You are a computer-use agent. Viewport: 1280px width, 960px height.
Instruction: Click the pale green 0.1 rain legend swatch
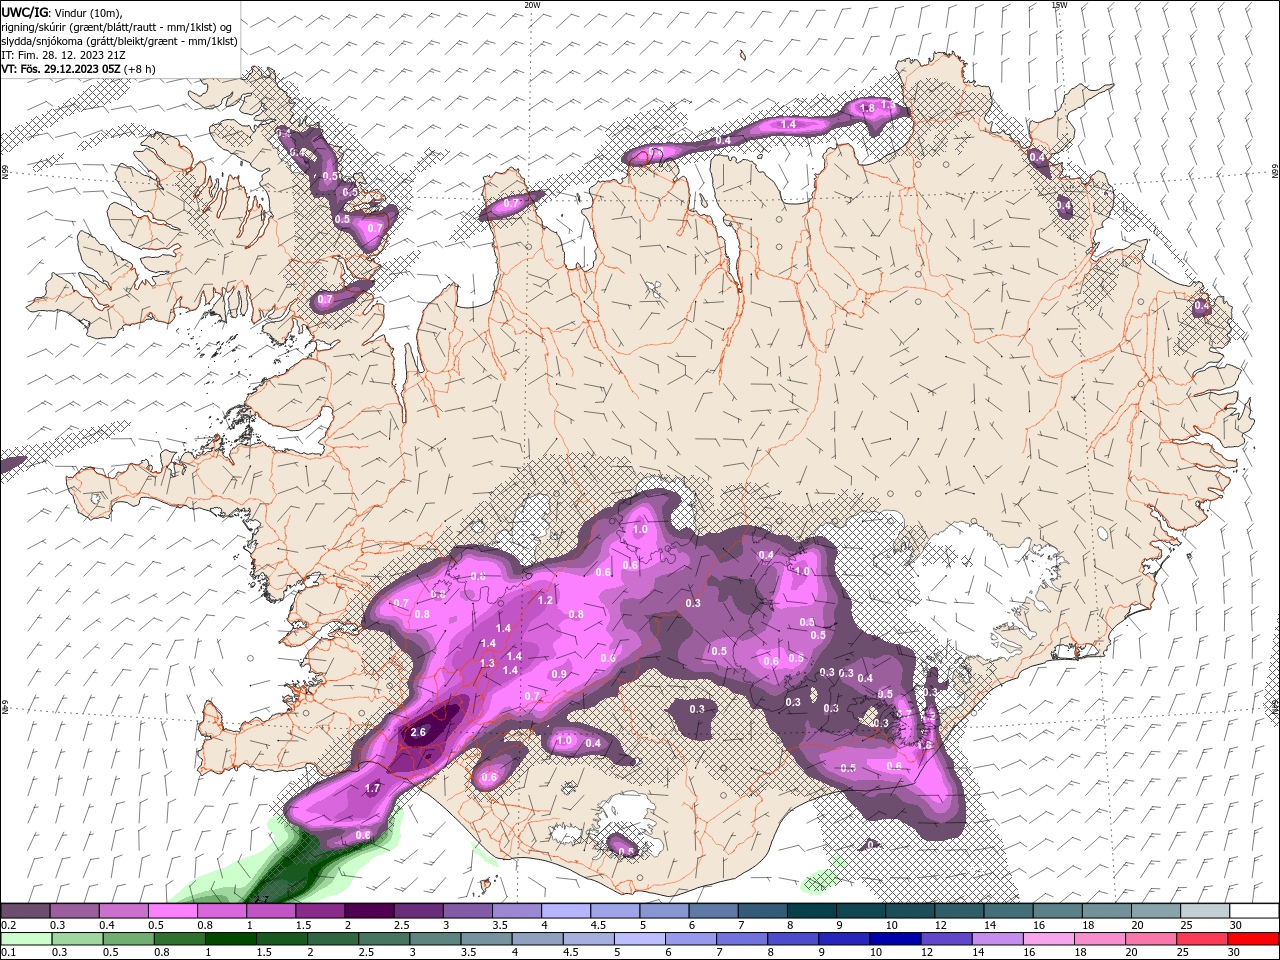tap(25, 939)
